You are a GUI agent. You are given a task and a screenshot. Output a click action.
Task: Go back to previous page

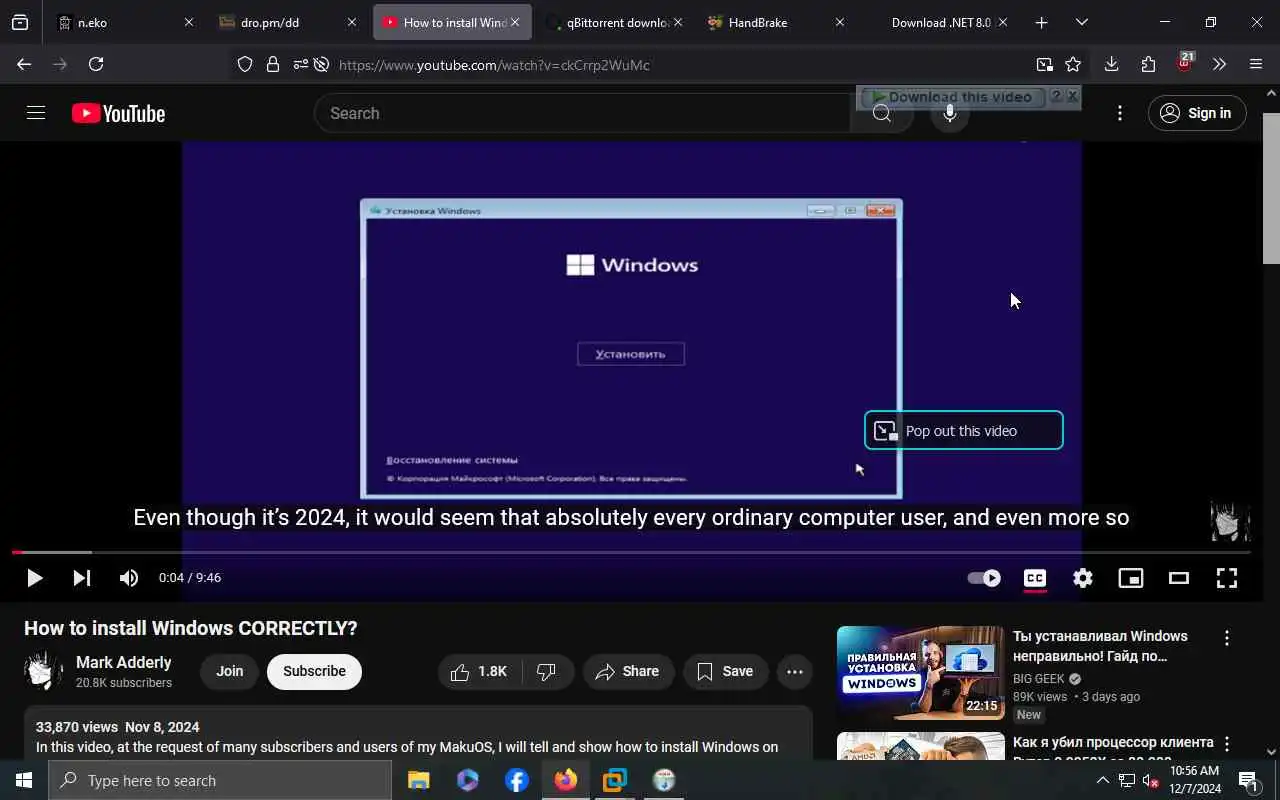click(24, 64)
